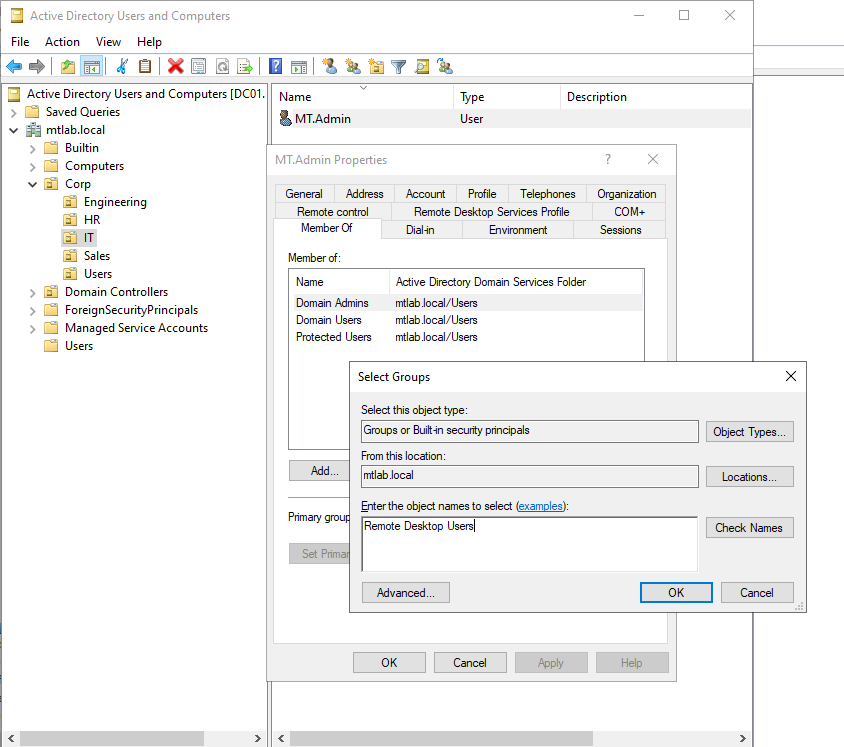Click OK in MT.Admin Properties dialog
The height and width of the screenshot is (747, 844).
pyautogui.click(x=389, y=663)
